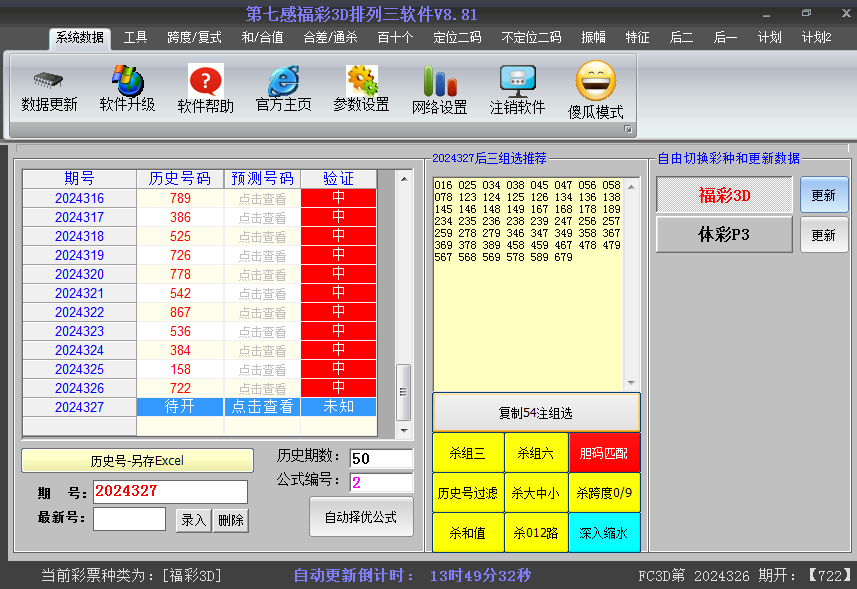
Task: Click ribbon group expand launcher icon
Action: tap(628, 129)
